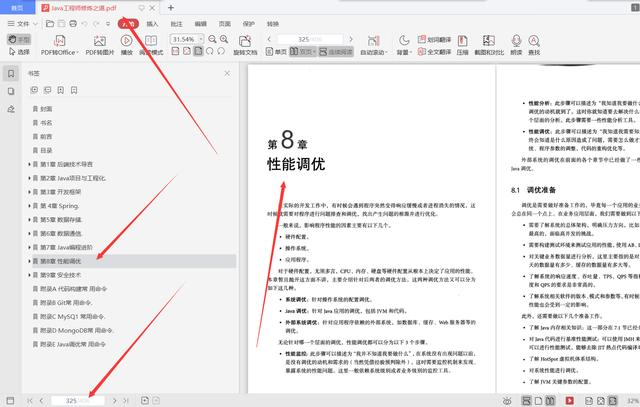Click the red play button in status bar
The width and height of the screenshot is (640, 407).
[x=569, y=401]
